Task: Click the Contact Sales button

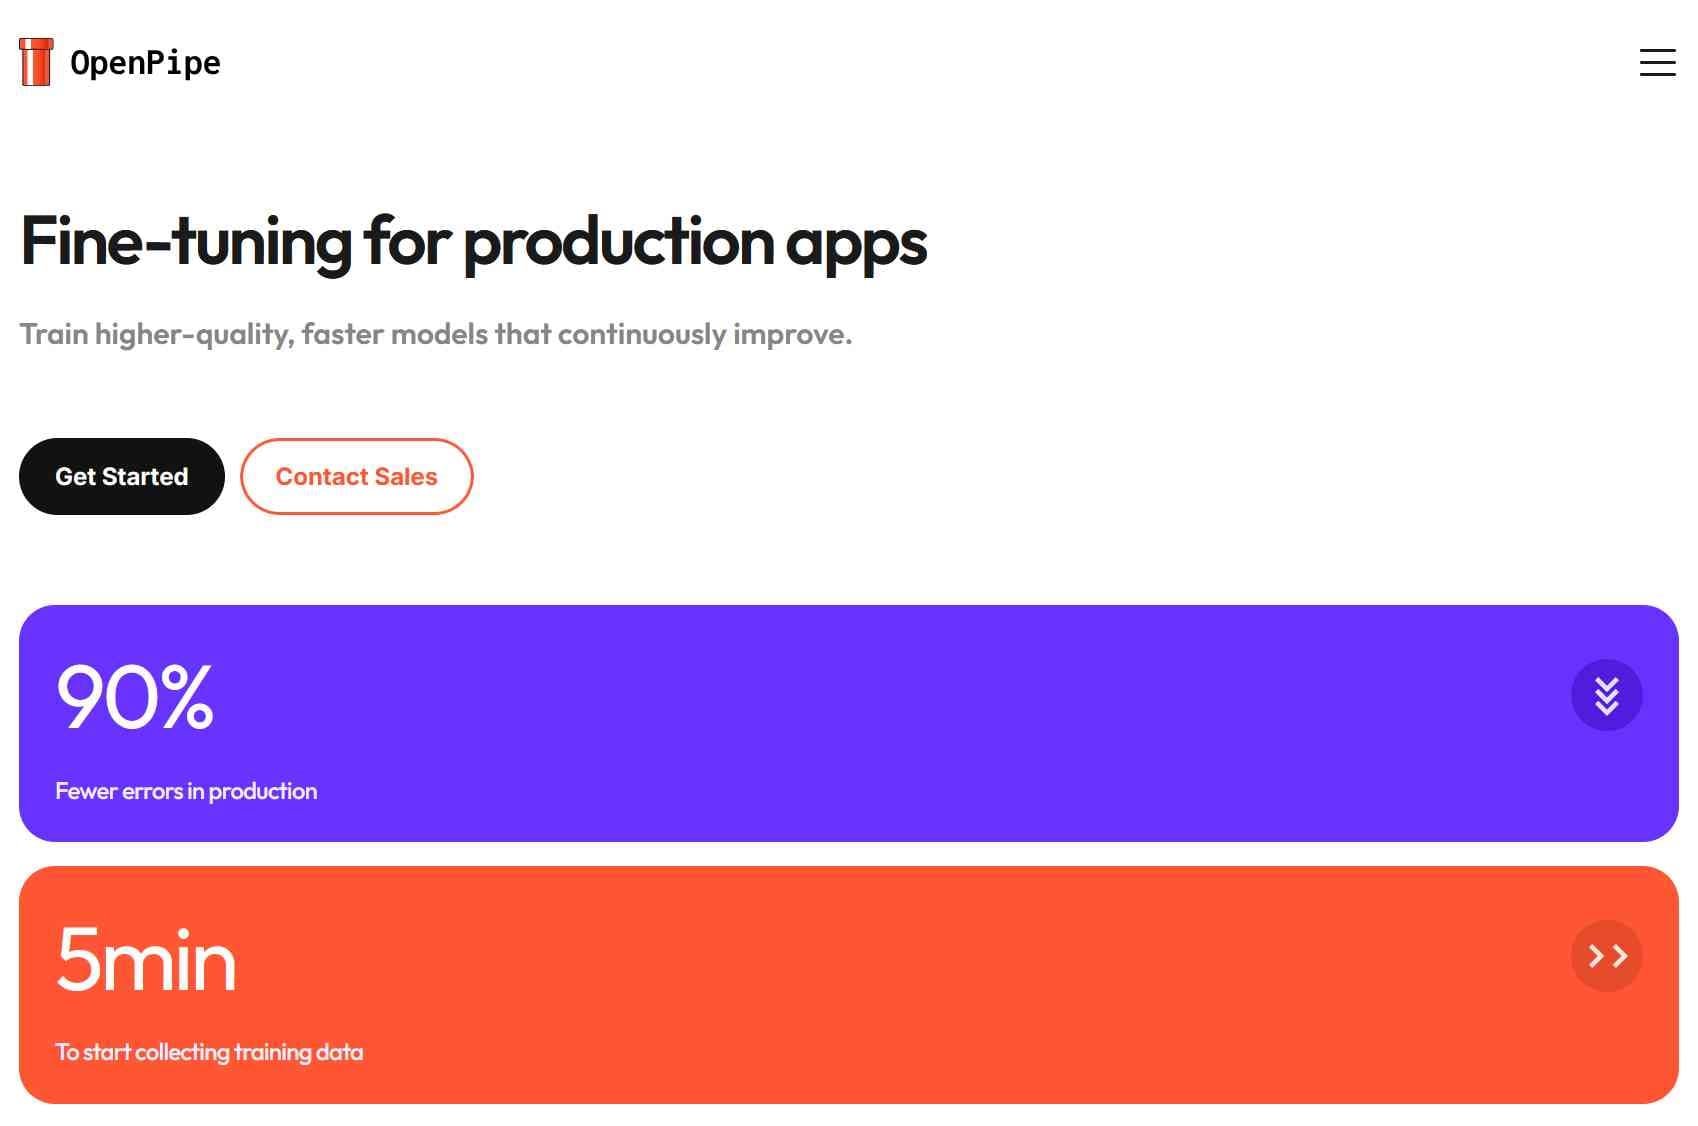Action: [356, 476]
